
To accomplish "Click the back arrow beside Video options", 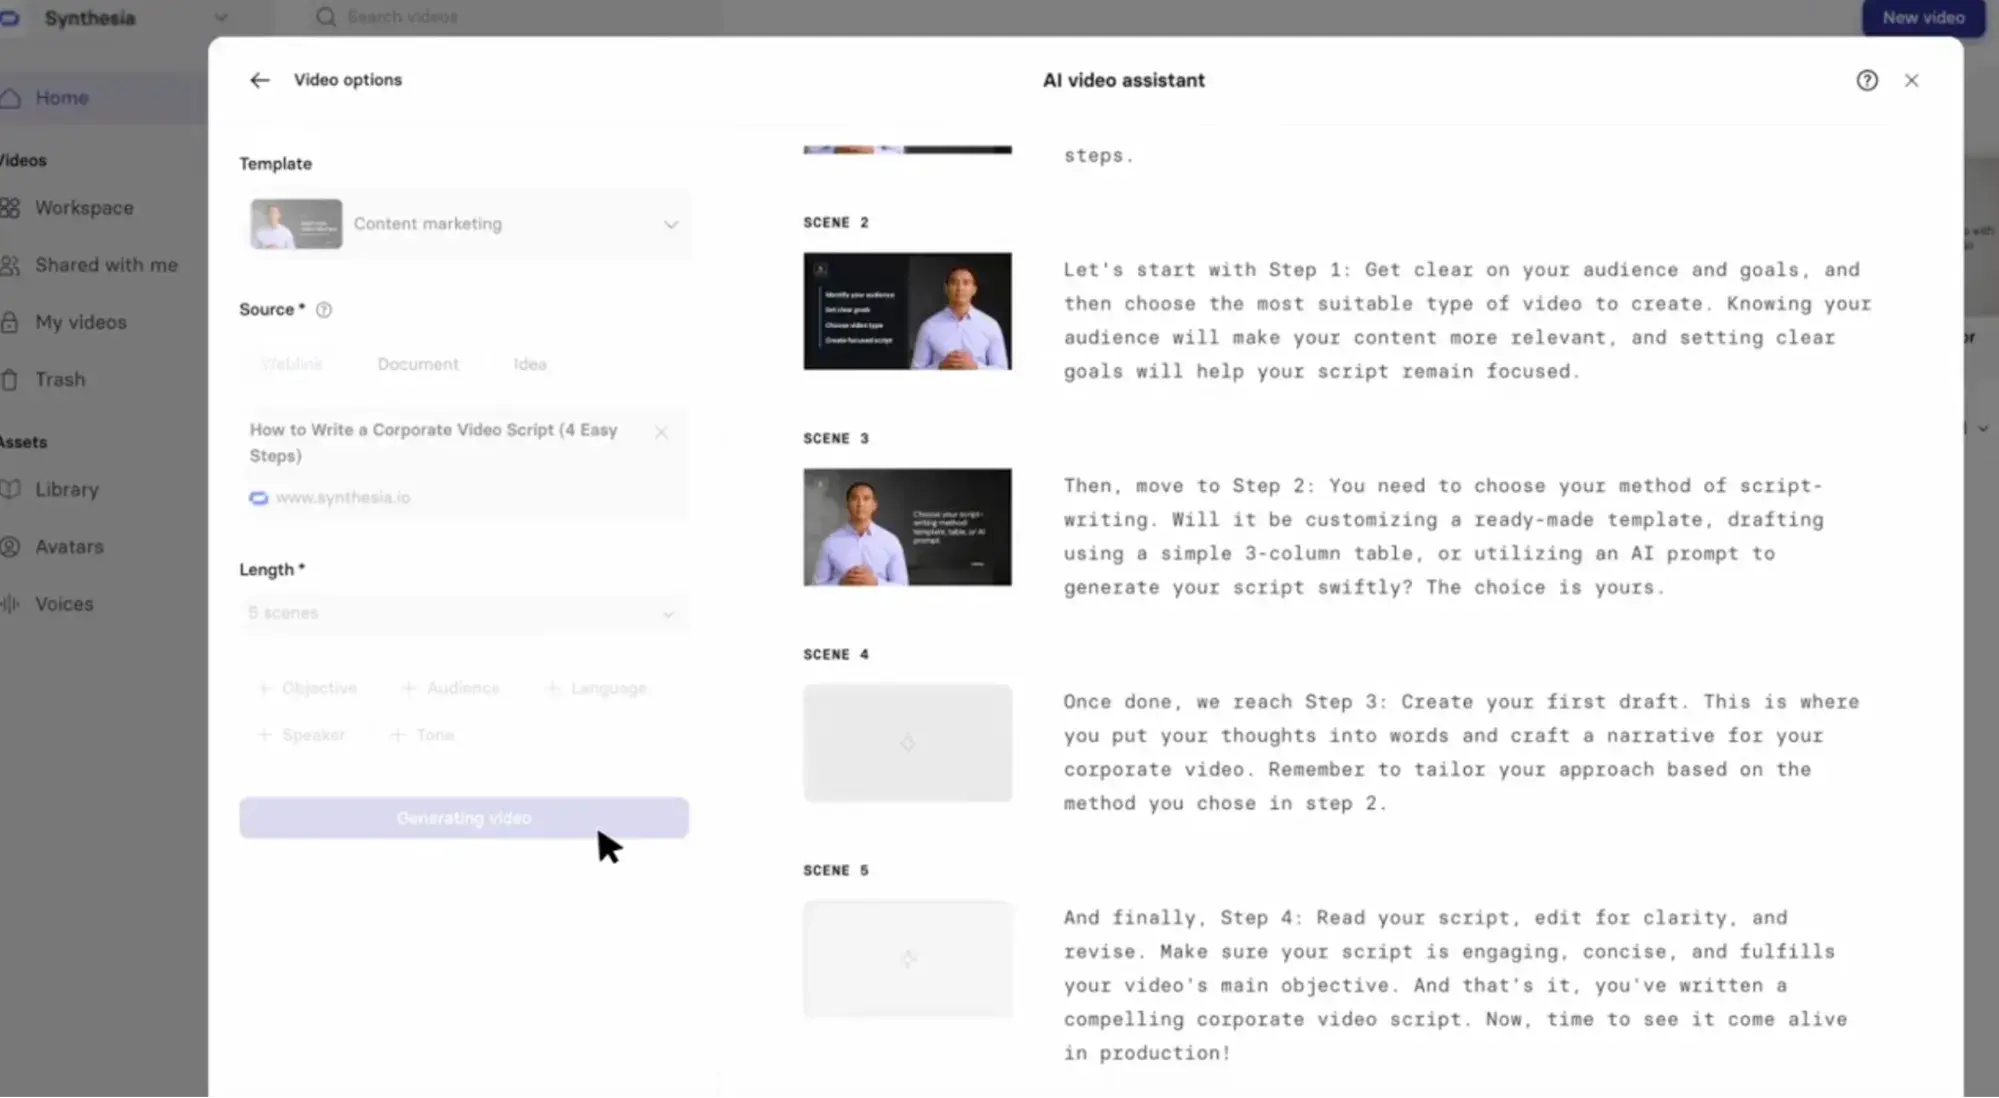I will (259, 80).
